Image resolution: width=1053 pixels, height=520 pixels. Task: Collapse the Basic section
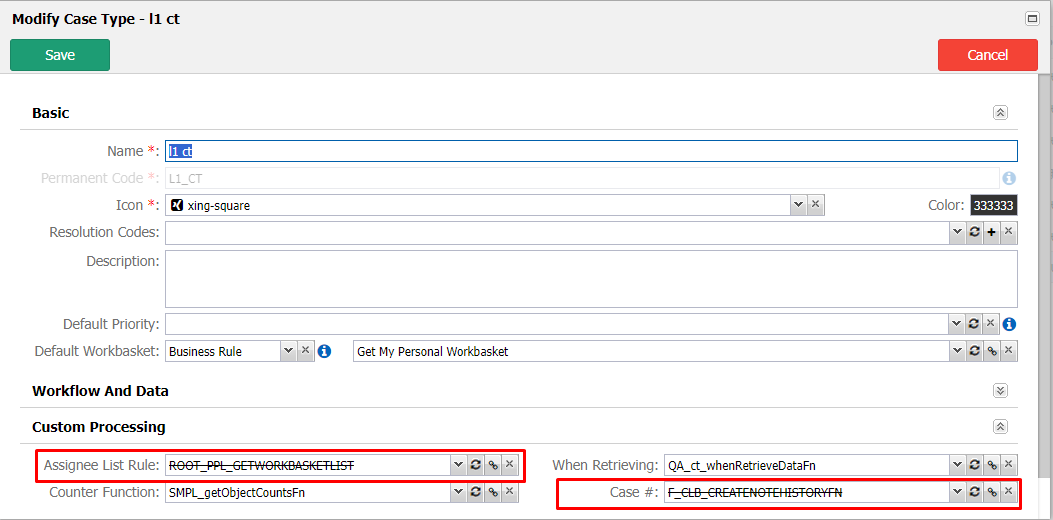point(1001,113)
